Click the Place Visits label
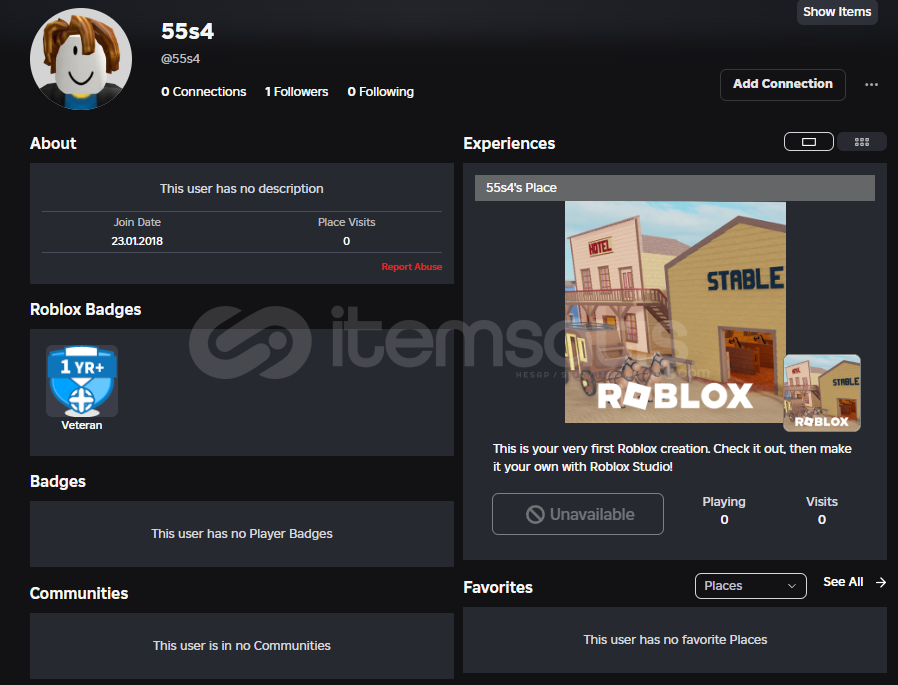 [x=346, y=222]
